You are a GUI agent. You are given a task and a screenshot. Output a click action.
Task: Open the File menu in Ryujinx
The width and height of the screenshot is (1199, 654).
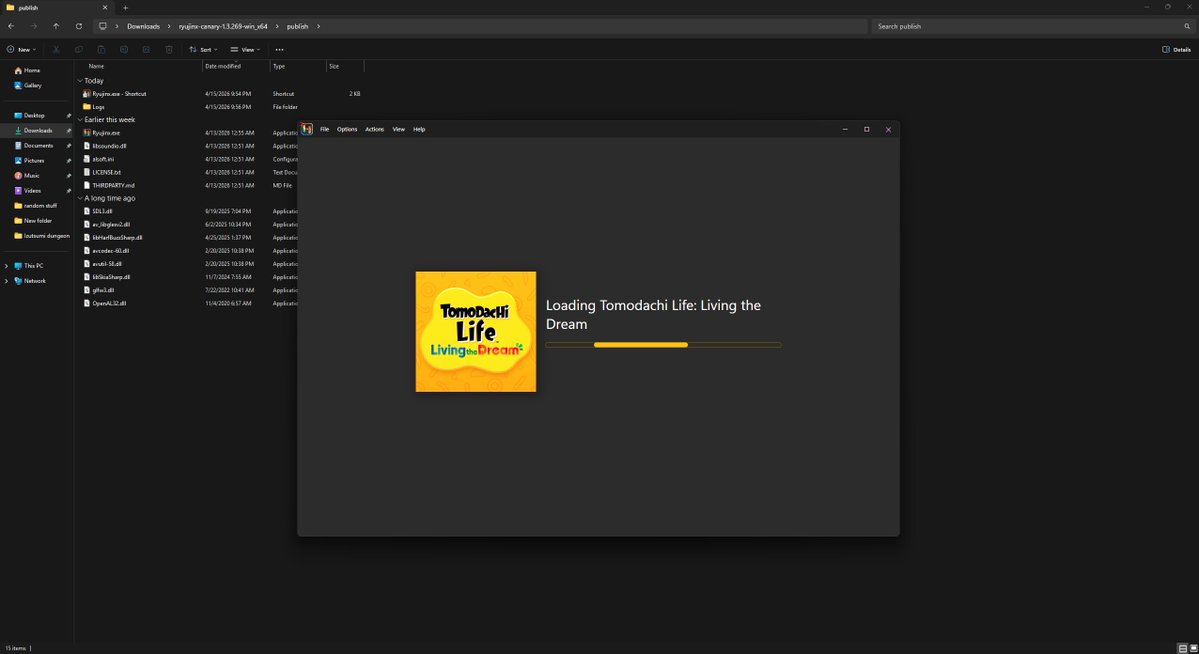[324, 129]
